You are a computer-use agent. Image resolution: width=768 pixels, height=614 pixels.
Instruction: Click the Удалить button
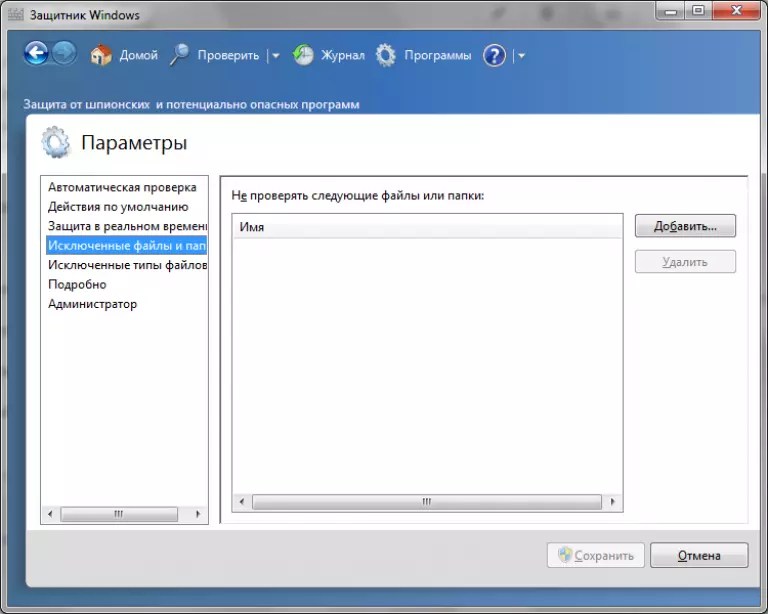point(685,262)
